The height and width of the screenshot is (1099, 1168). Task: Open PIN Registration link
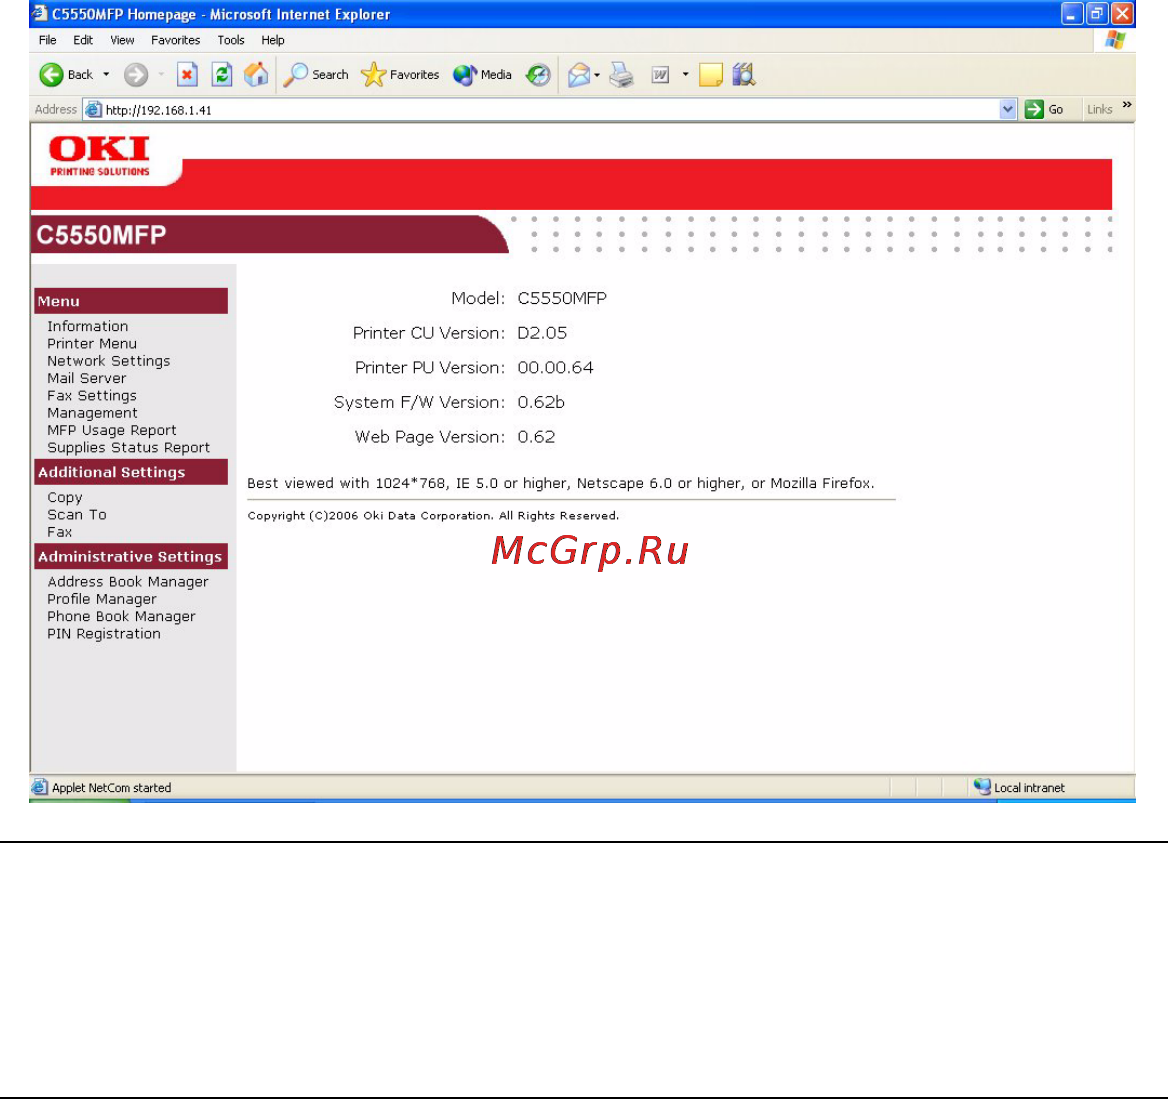coord(104,633)
